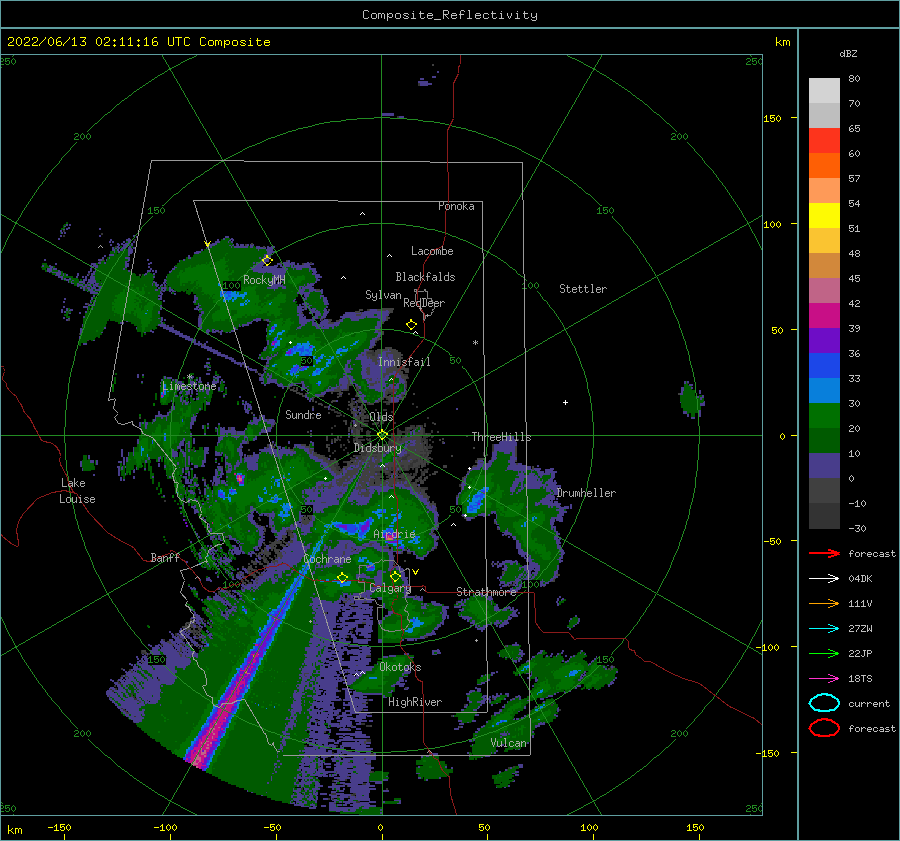Click the Limestone label
The width and height of the screenshot is (900, 841).
click(x=189, y=386)
